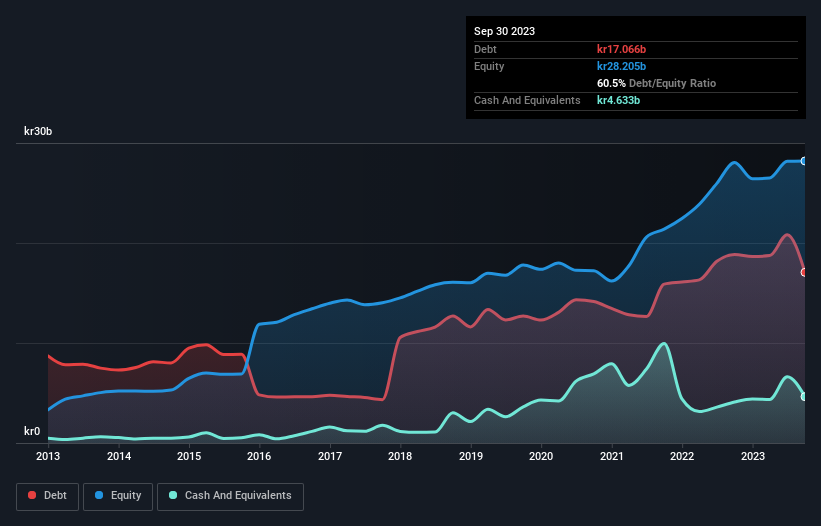The width and height of the screenshot is (821, 526).
Task: Select the 2019 x-axis label
Action: [x=471, y=456]
